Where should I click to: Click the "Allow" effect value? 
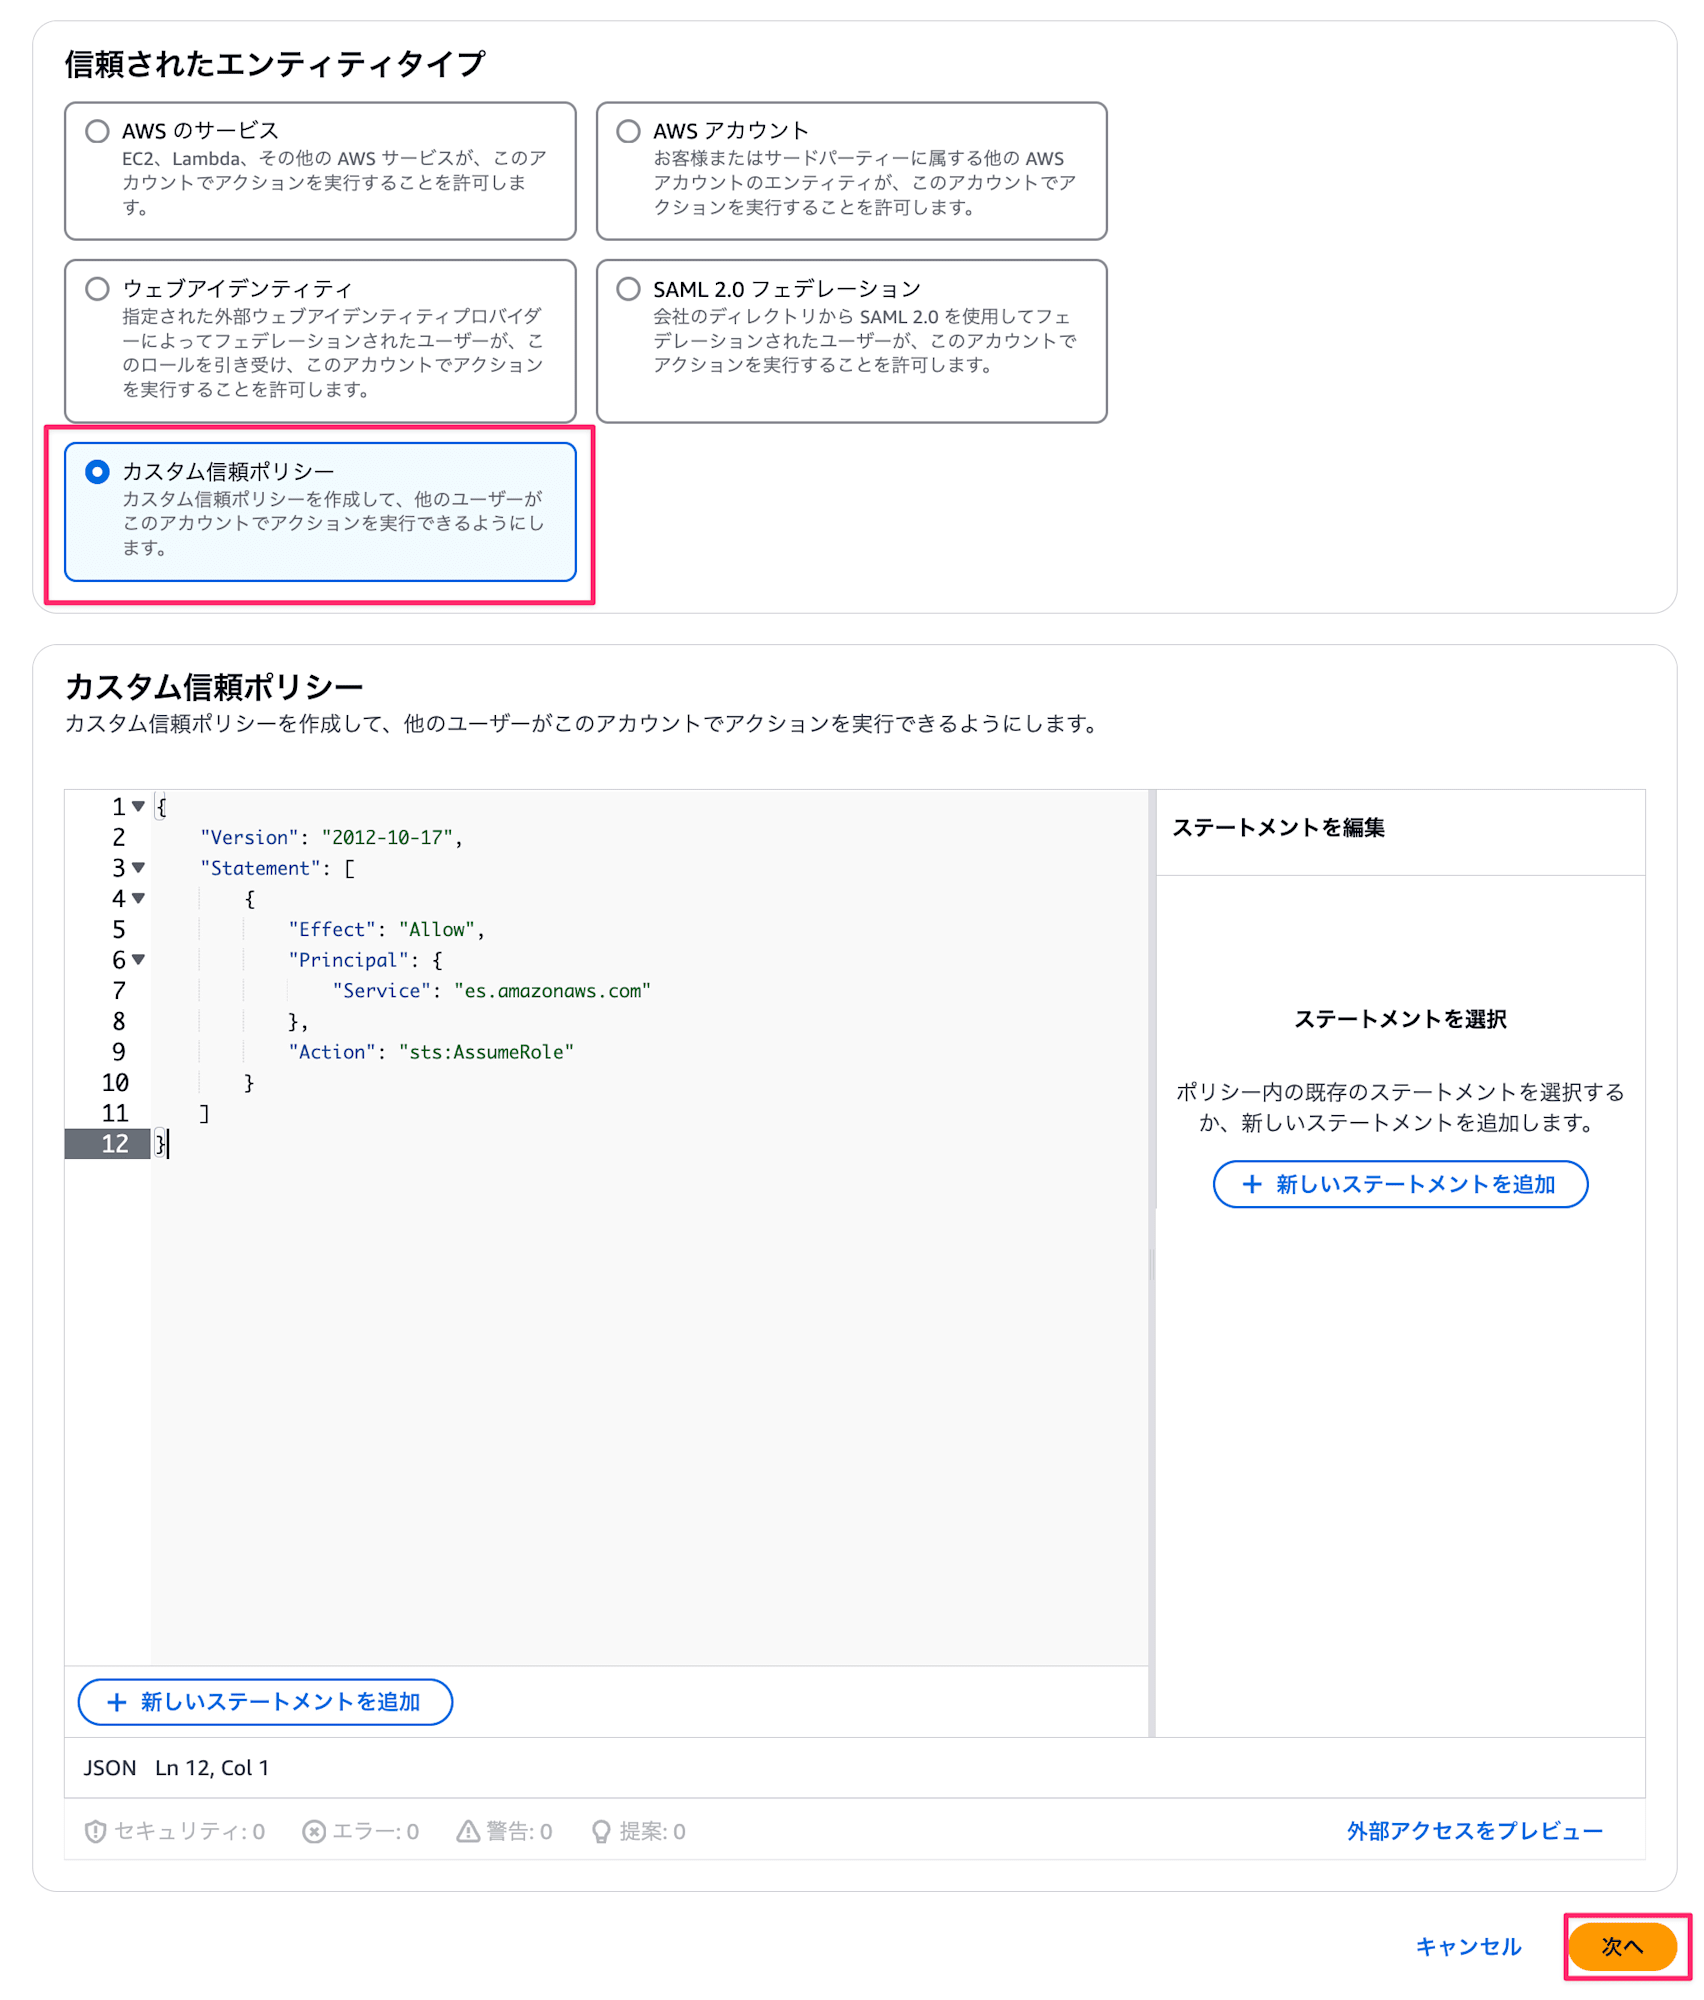click(x=437, y=930)
